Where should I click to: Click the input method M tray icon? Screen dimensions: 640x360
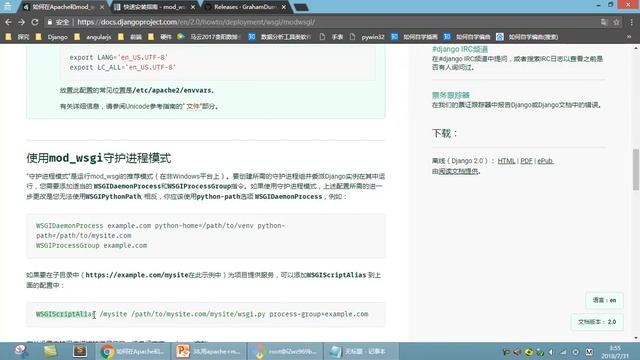pyautogui.click(x=589, y=352)
